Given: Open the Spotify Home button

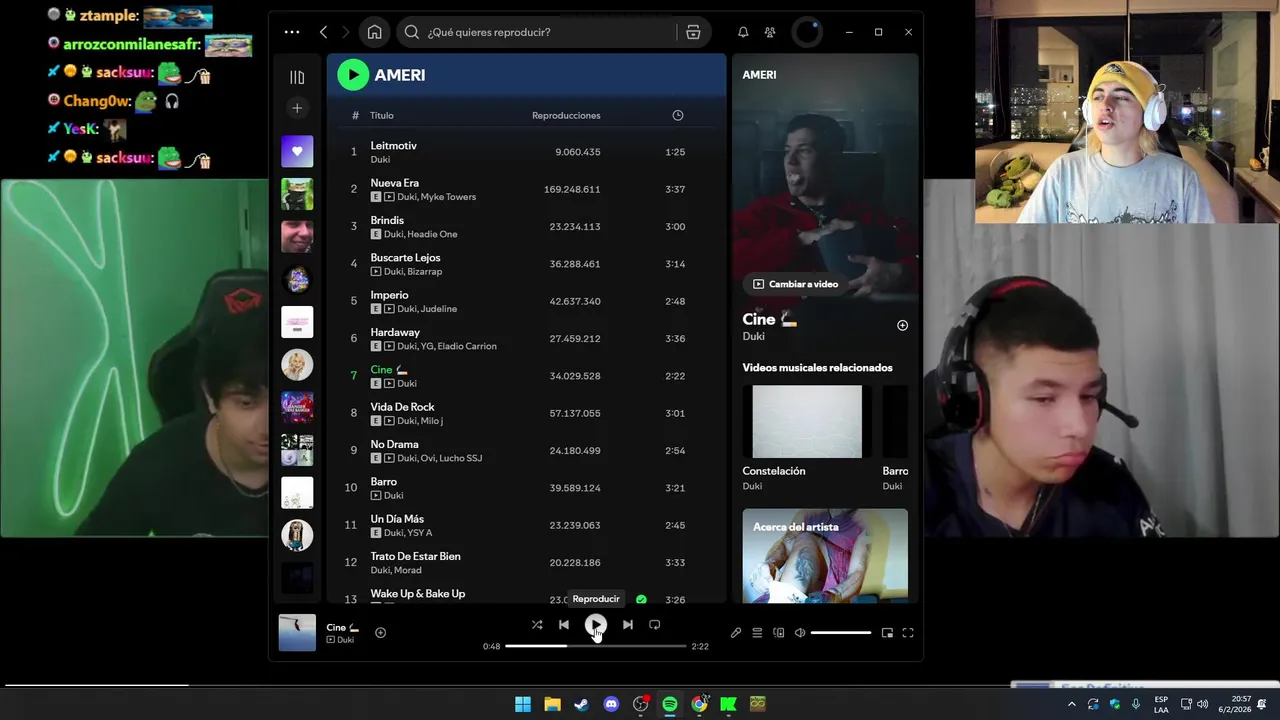Looking at the screenshot, I should click(x=374, y=32).
